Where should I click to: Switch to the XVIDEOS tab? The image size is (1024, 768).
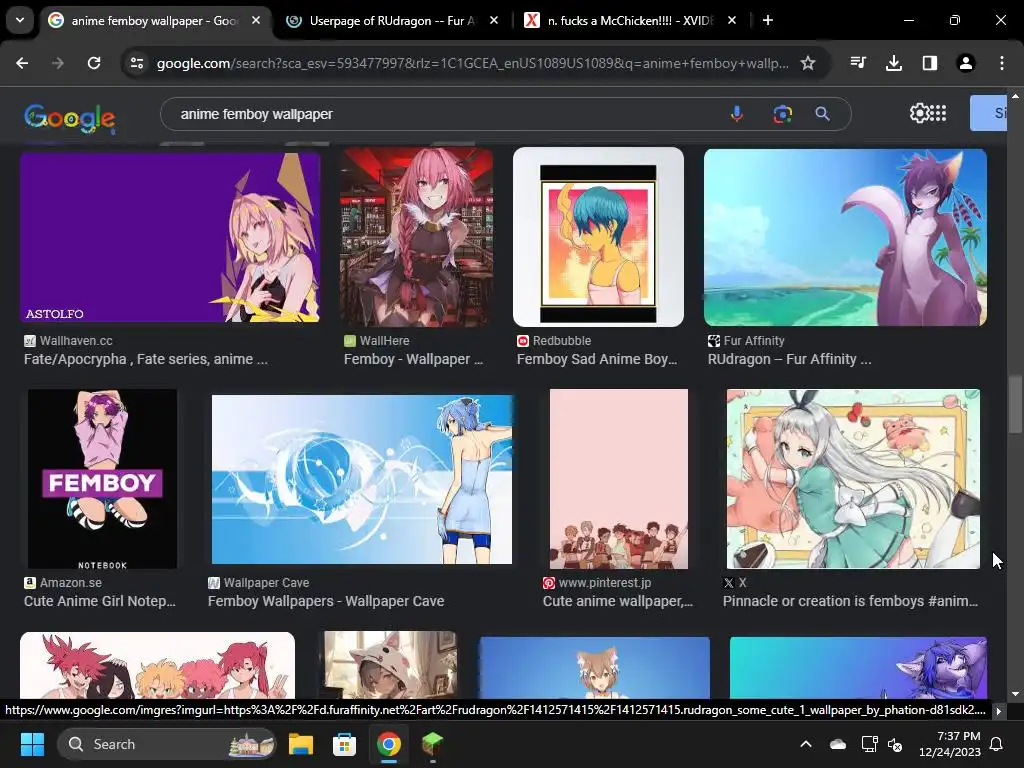click(631, 20)
